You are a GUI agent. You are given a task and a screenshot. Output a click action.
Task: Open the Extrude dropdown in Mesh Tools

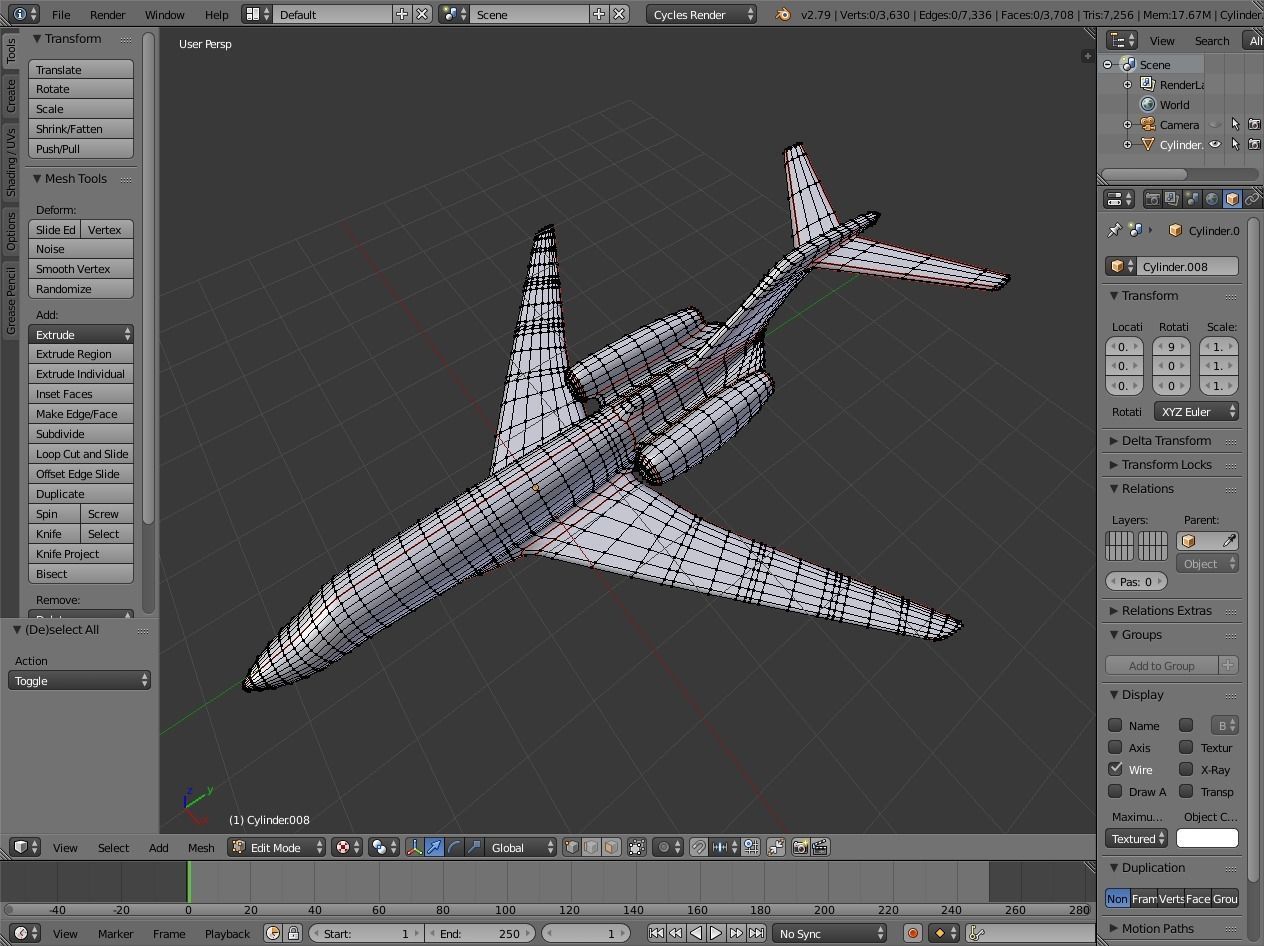click(x=81, y=334)
